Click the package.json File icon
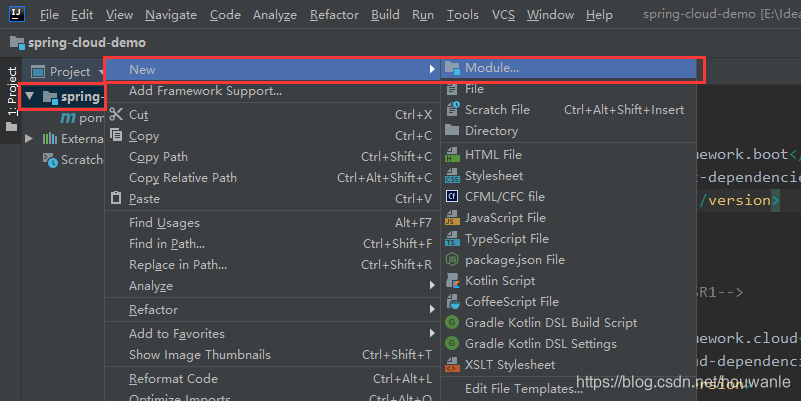Viewport: 801px width, 401px height. [452, 260]
